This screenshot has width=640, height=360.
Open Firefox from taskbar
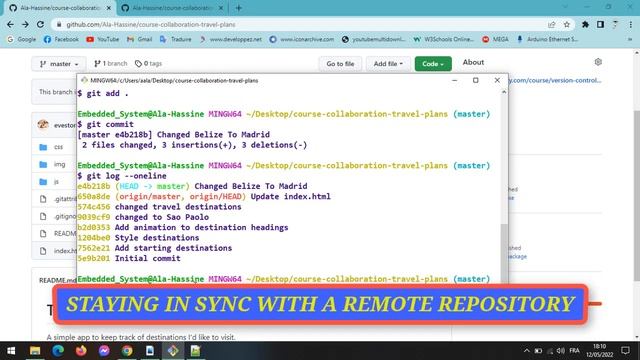(81, 351)
